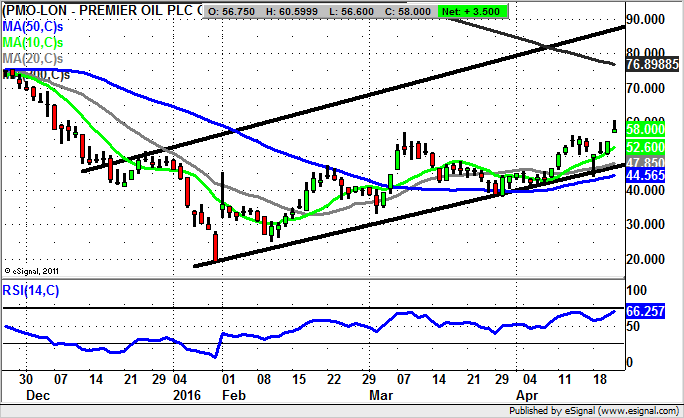
Task: Click the Net +3.500 change box
Action: (x=472, y=11)
